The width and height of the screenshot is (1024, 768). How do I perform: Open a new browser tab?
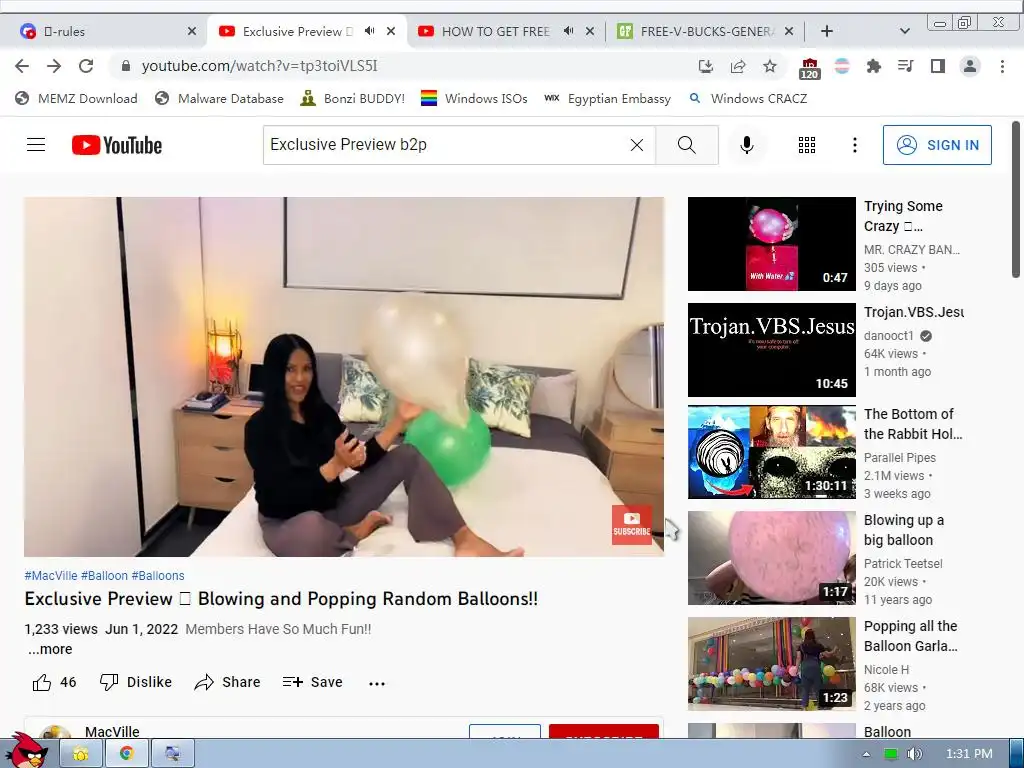[827, 31]
